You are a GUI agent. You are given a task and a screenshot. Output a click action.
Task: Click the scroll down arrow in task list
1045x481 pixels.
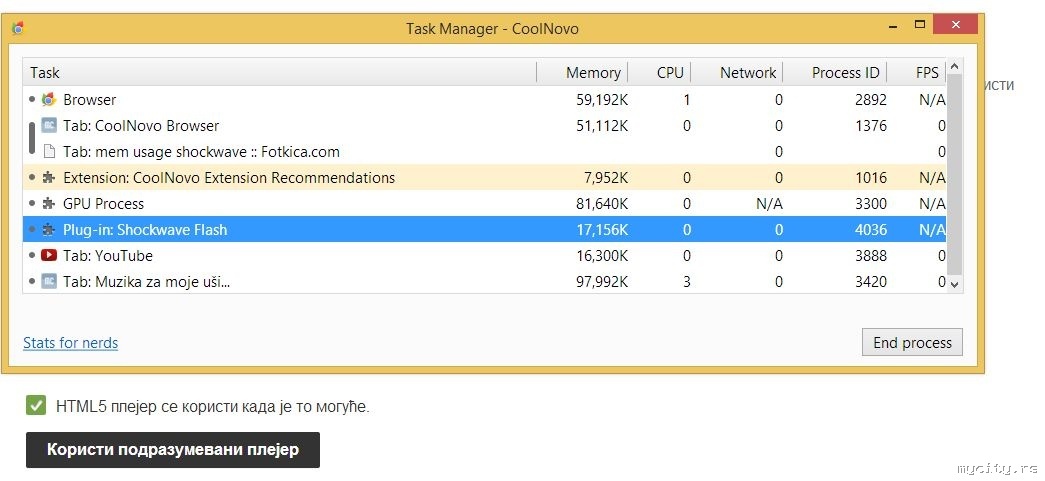click(954, 284)
